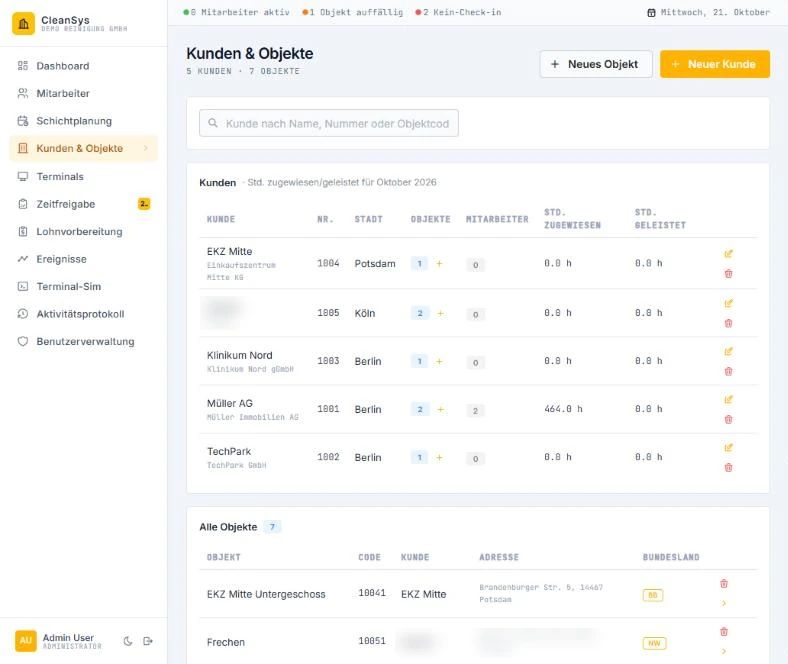Click the Zeitfreigabe notification badge

(x=144, y=204)
